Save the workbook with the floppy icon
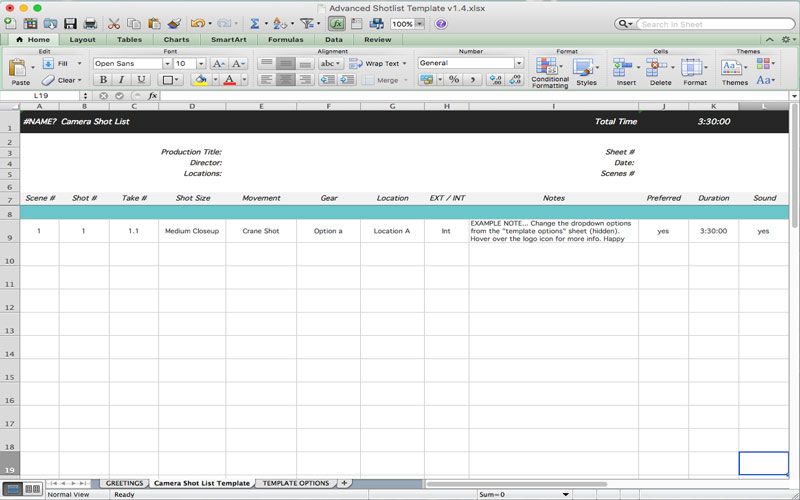The image size is (800, 500). (70, 23)
